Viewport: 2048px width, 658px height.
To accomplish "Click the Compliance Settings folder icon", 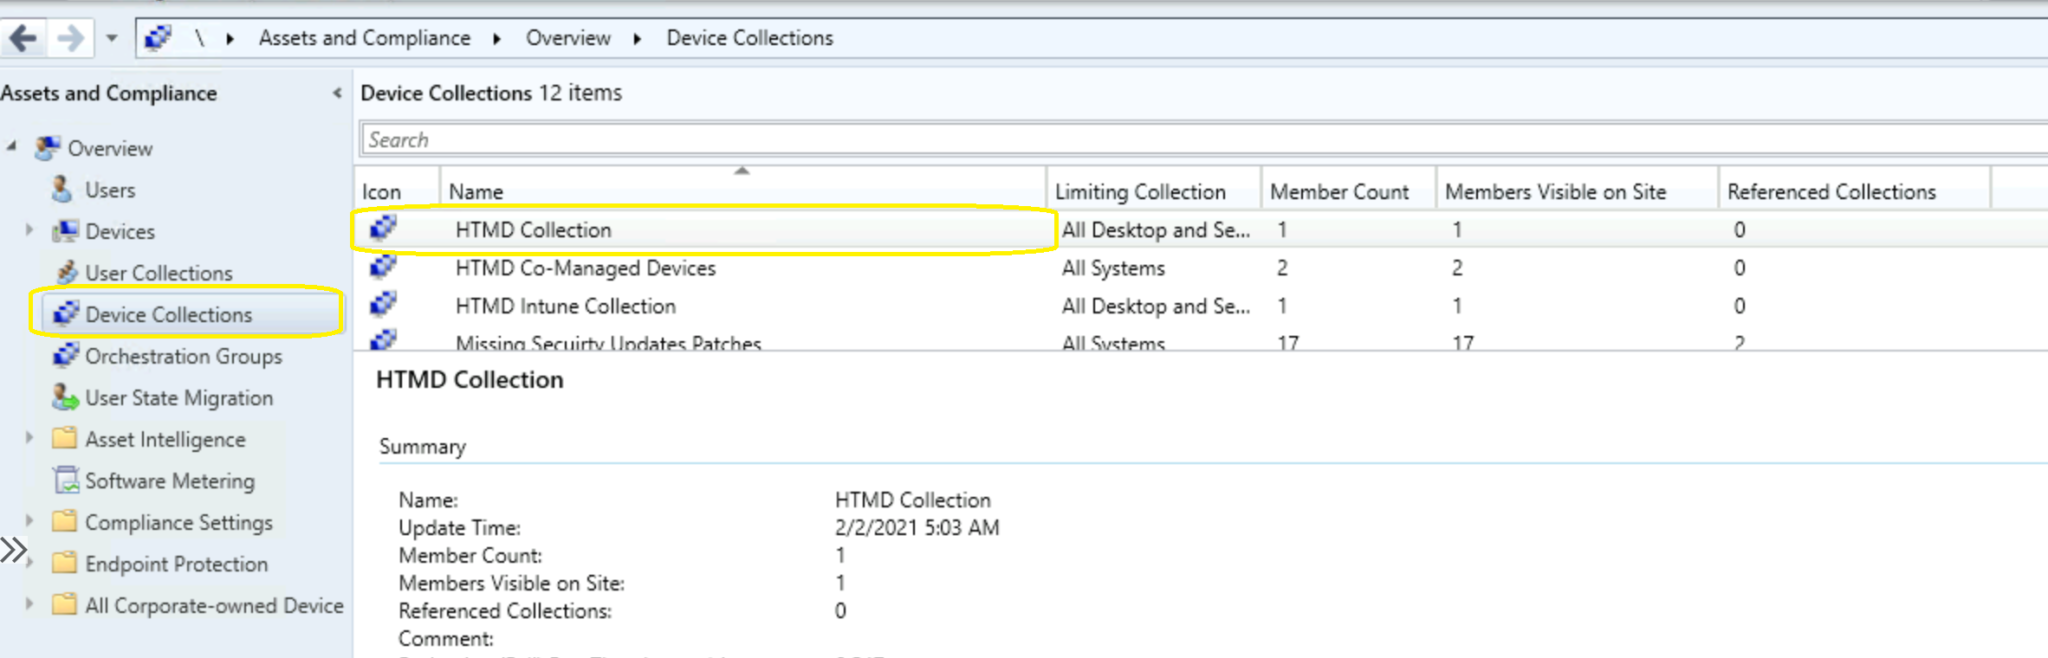I will [x=65, y=521].
